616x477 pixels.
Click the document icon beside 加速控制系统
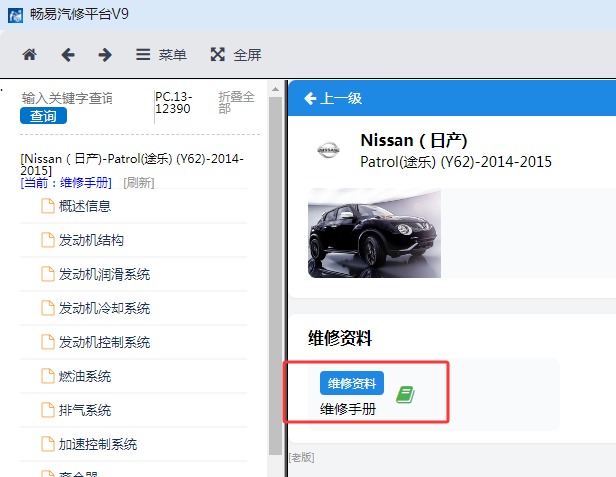pyautogui.click(x=48, y=444)
